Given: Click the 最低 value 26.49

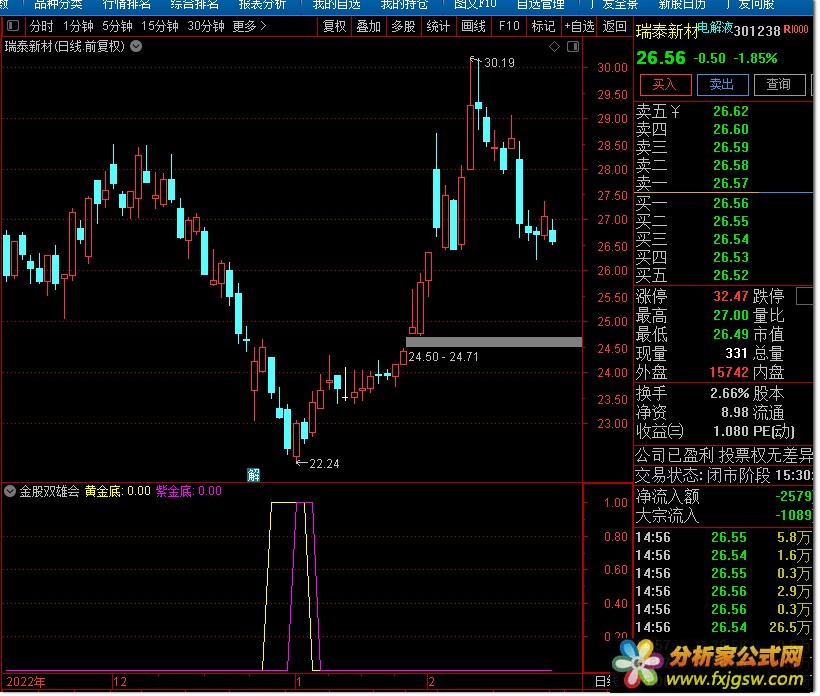Looking at the screenshot, I should 733,335.
